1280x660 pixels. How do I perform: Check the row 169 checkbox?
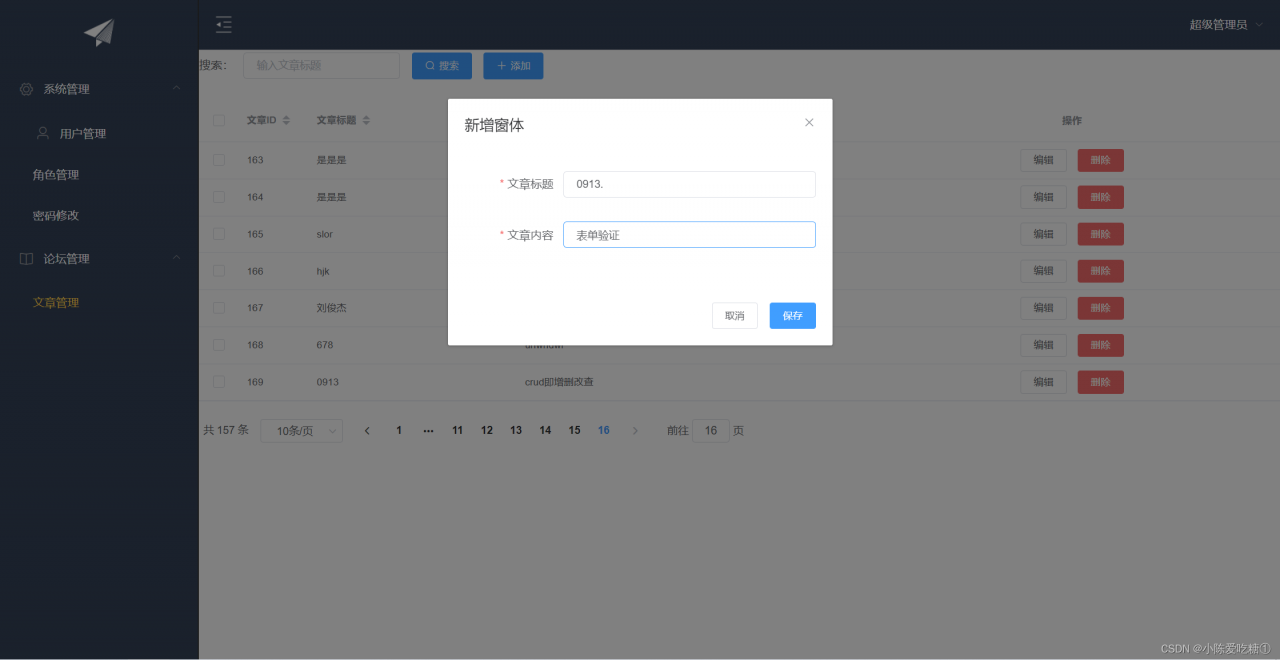pyautogui.click(x=219, y=382)
